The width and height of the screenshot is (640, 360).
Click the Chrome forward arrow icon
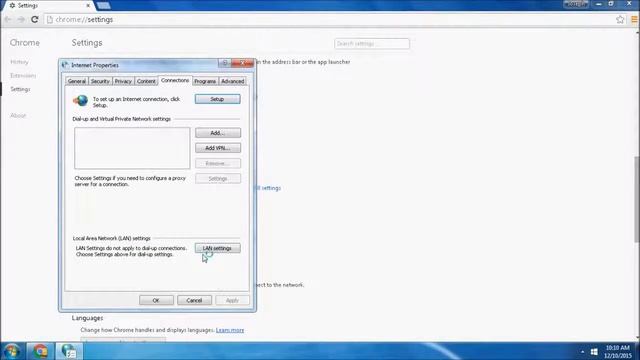click(21, 20)
